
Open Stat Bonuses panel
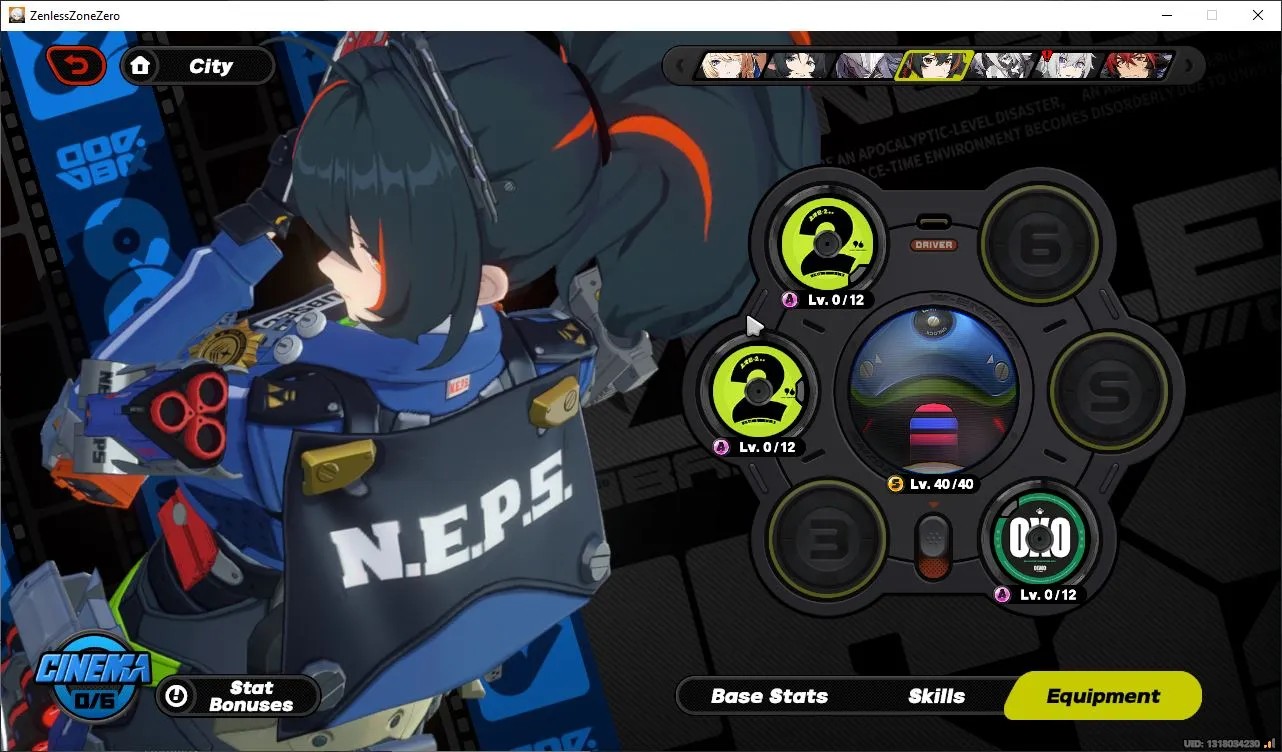point(238,696)
